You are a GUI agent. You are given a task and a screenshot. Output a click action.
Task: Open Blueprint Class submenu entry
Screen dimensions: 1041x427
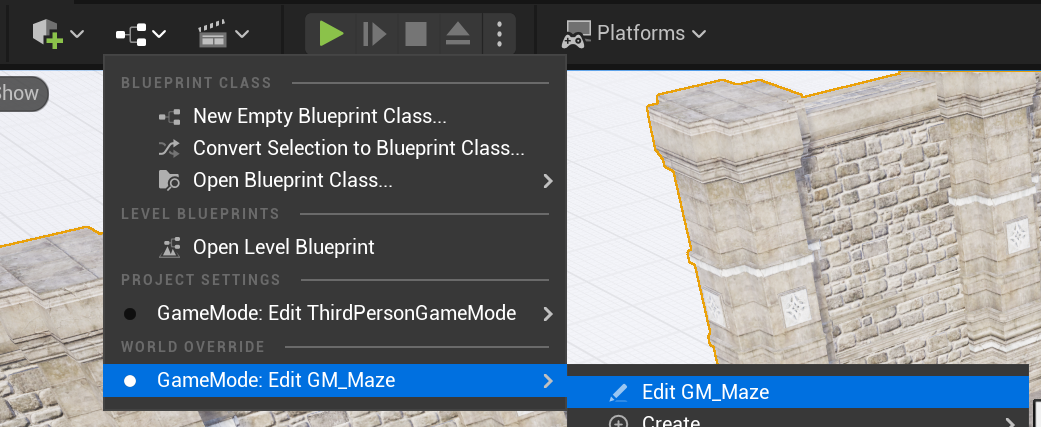(335, 181)
